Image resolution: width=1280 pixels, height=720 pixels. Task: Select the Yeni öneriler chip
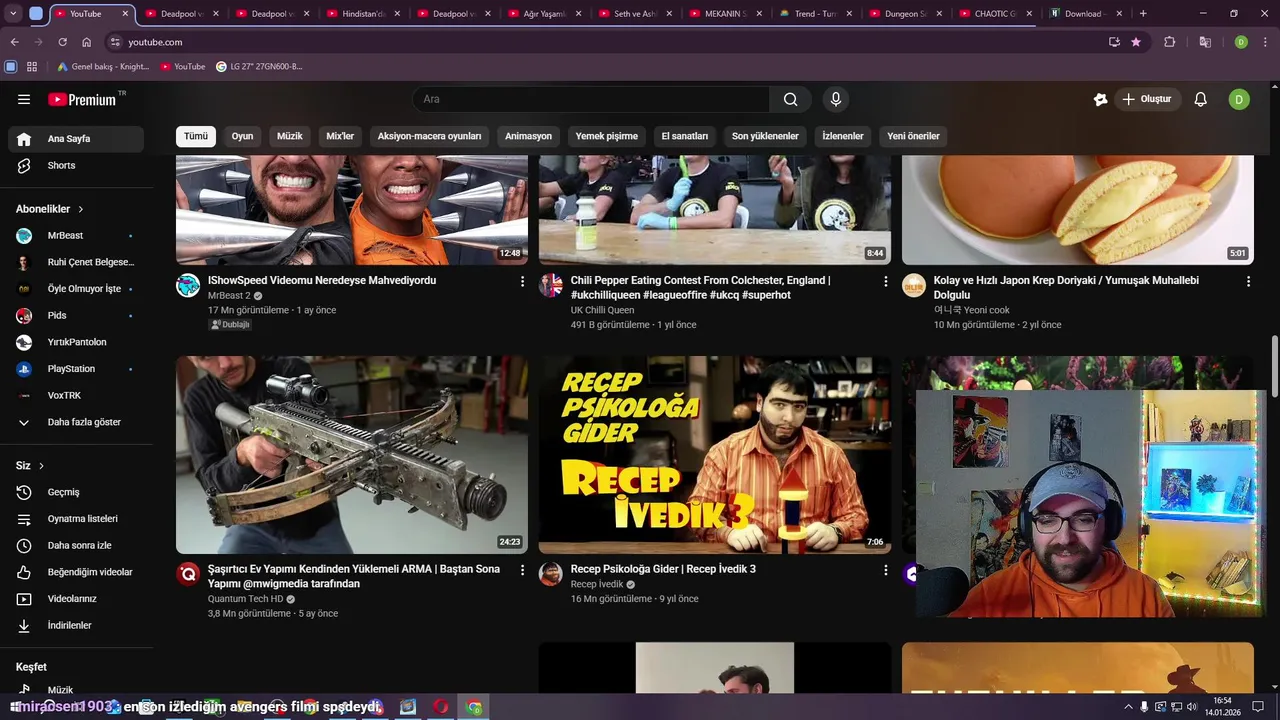point(913,136)
